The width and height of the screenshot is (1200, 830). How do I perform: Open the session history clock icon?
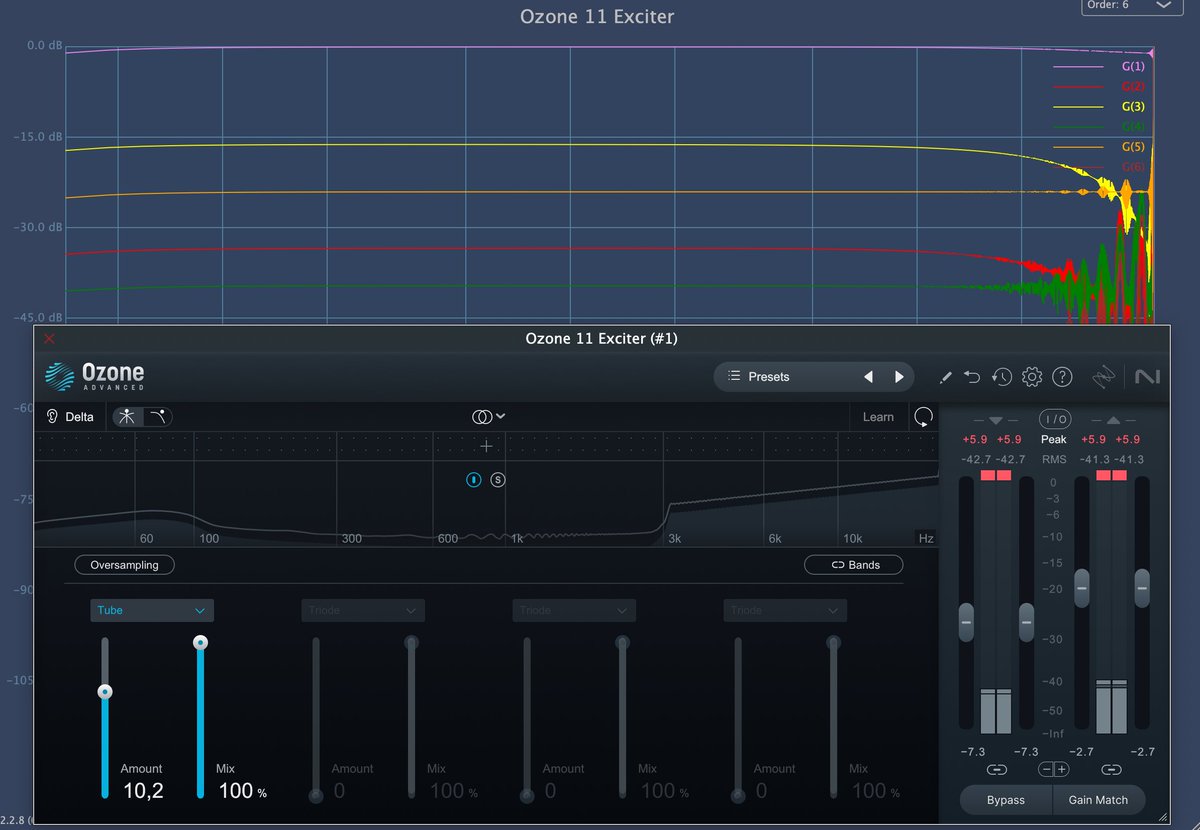[x=1002, y=377]
